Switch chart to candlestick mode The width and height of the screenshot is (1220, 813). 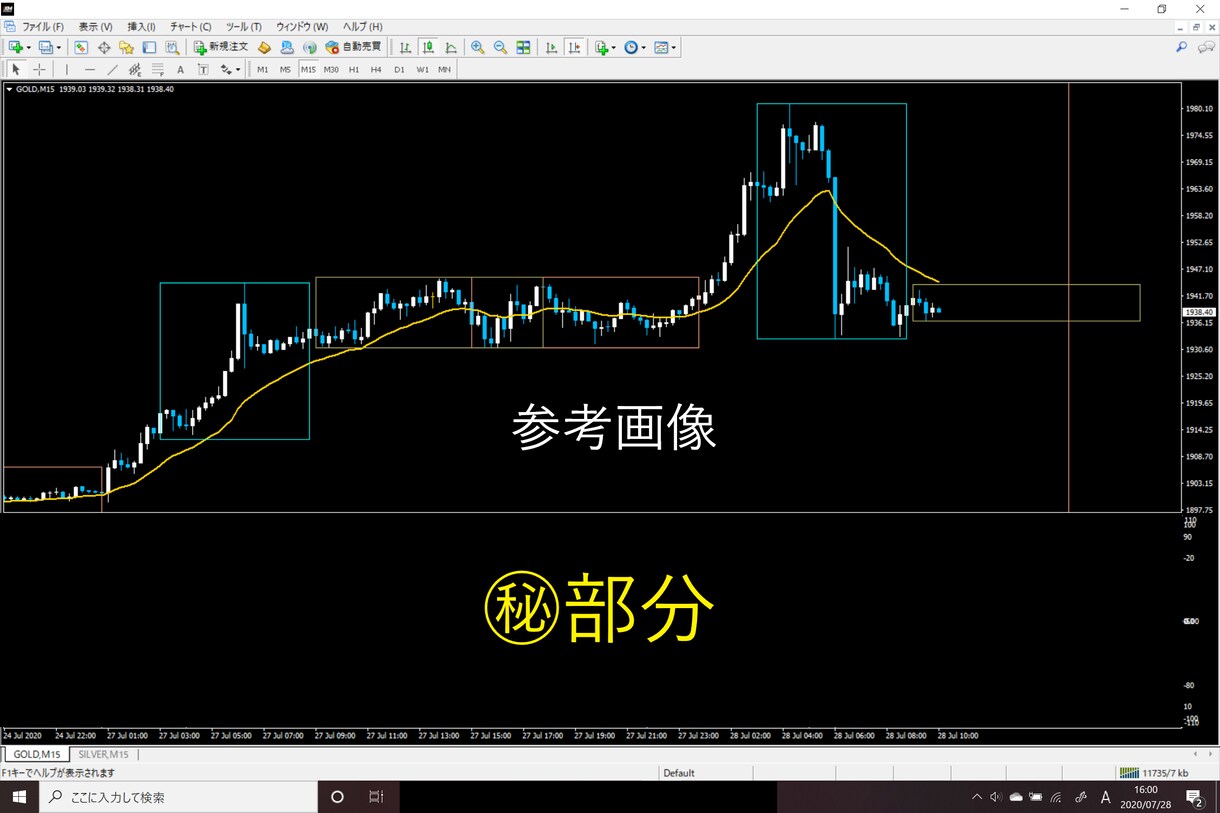(428, 47)
